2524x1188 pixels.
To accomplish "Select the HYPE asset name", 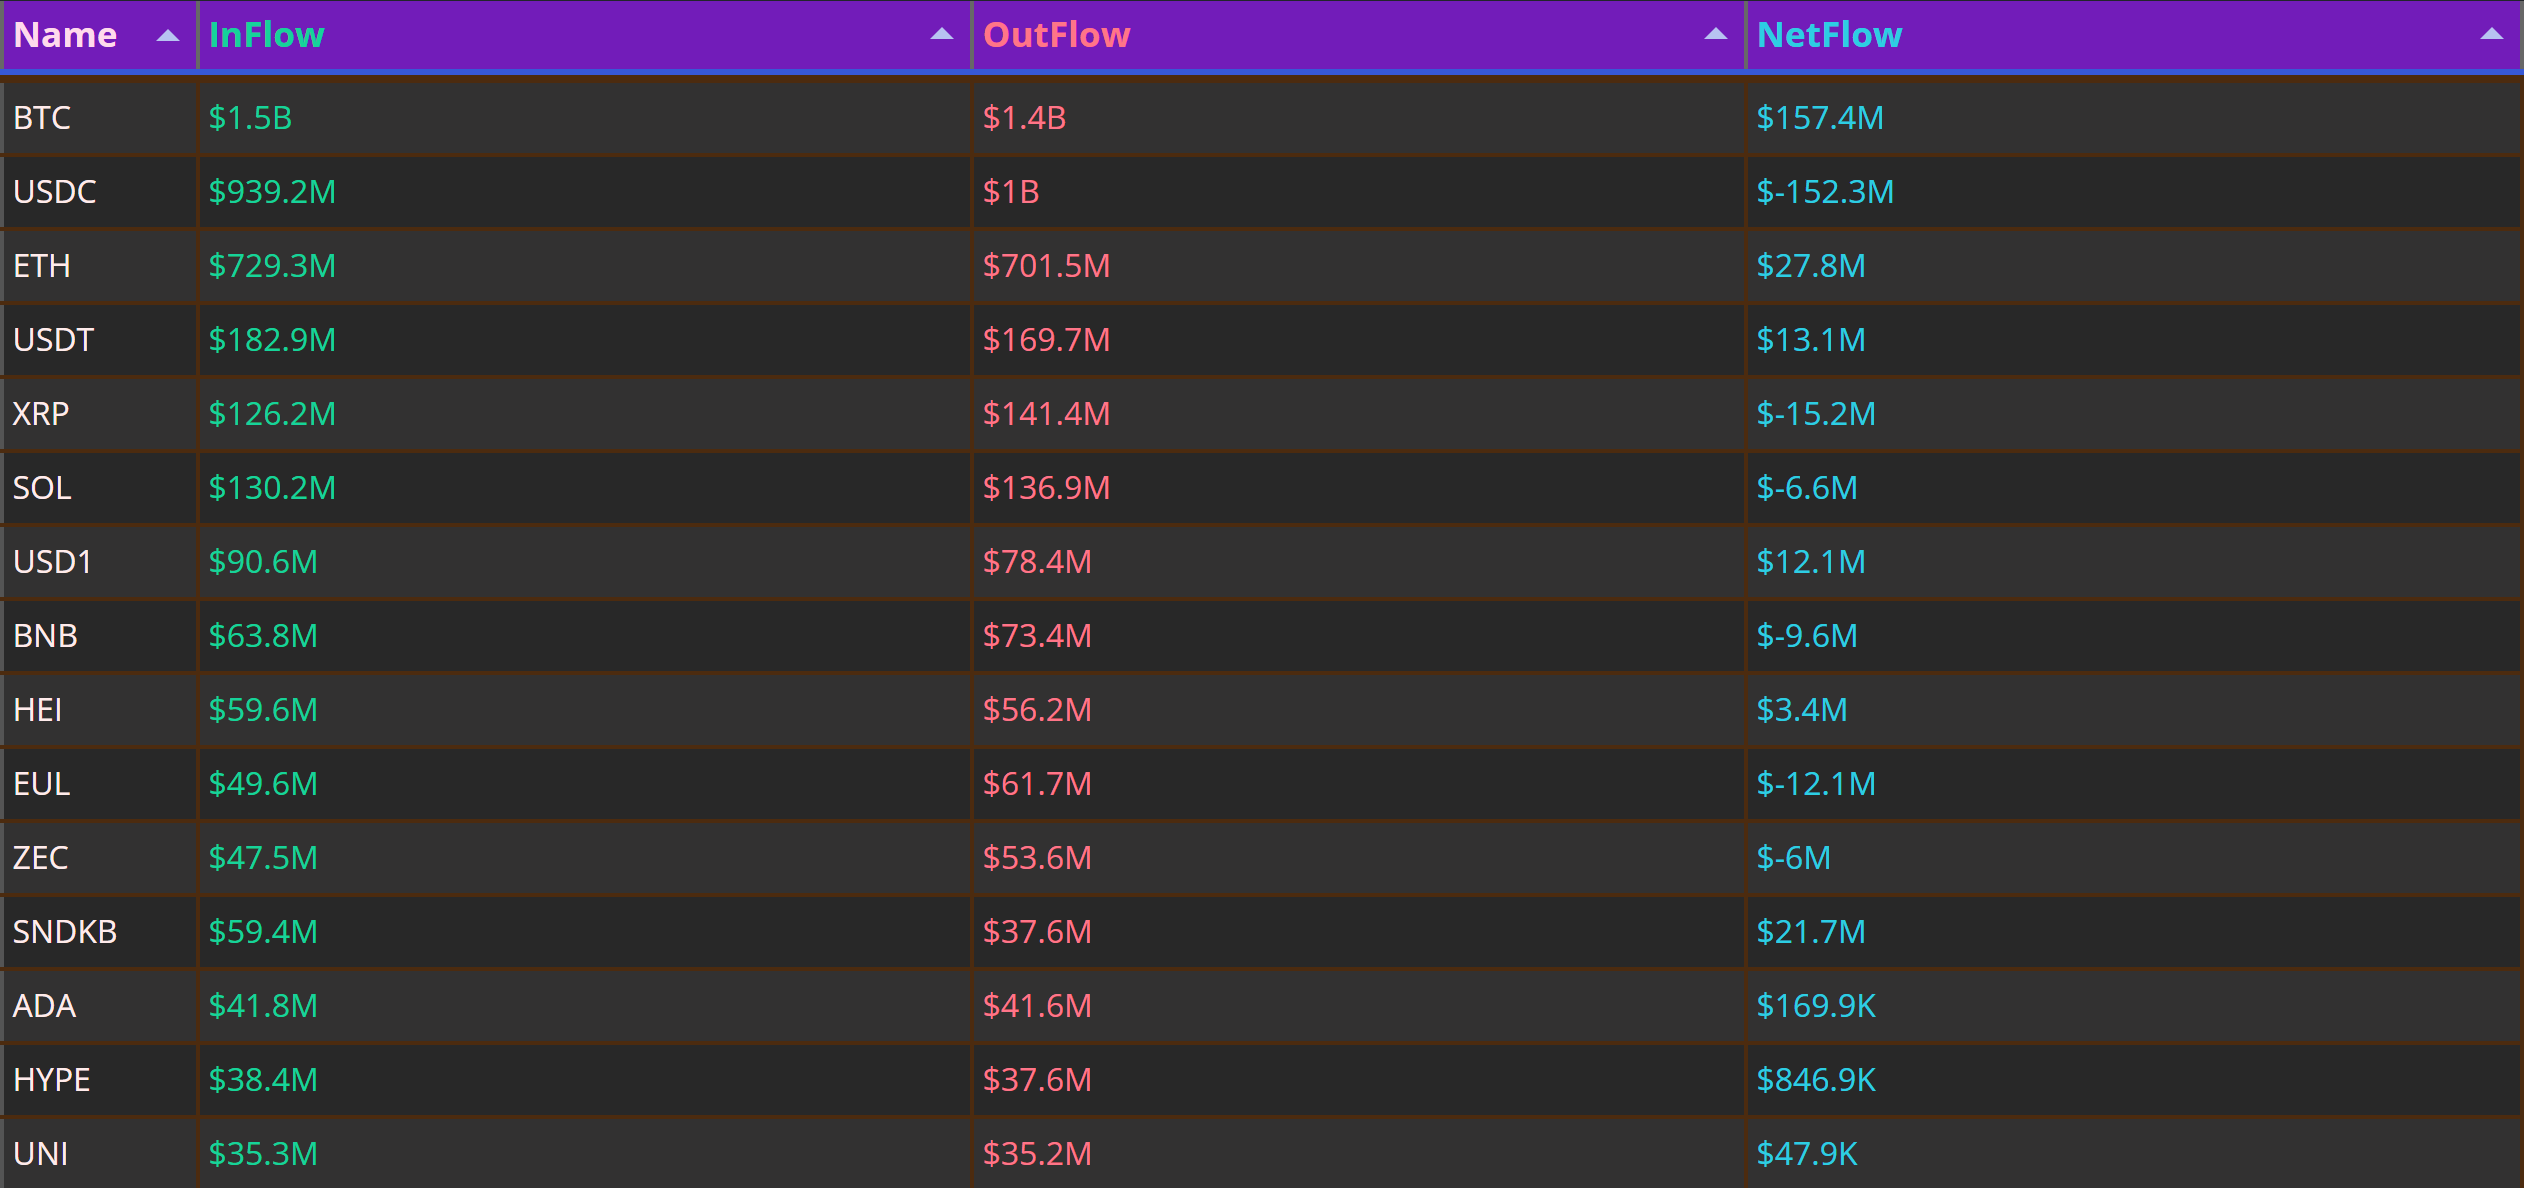I will tap(52, 1080).
